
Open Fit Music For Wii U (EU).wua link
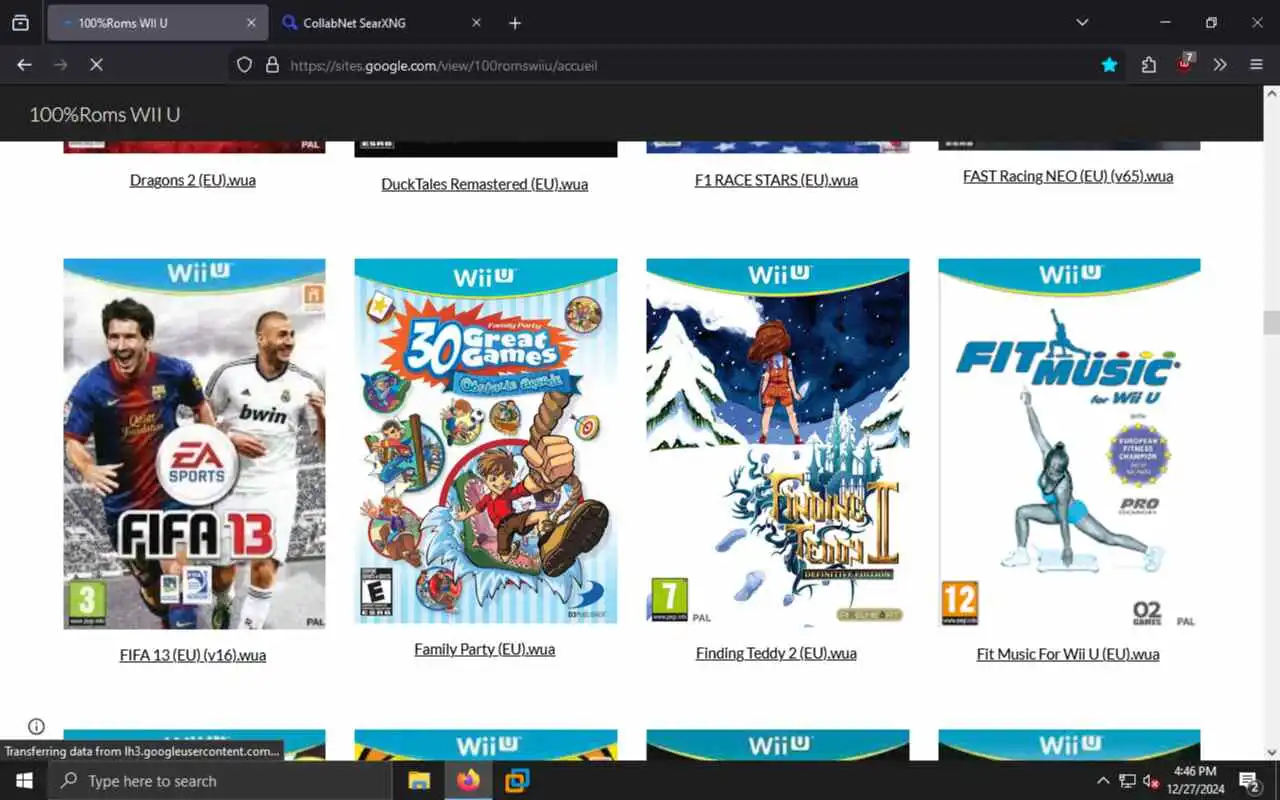tap(1068, 654)
